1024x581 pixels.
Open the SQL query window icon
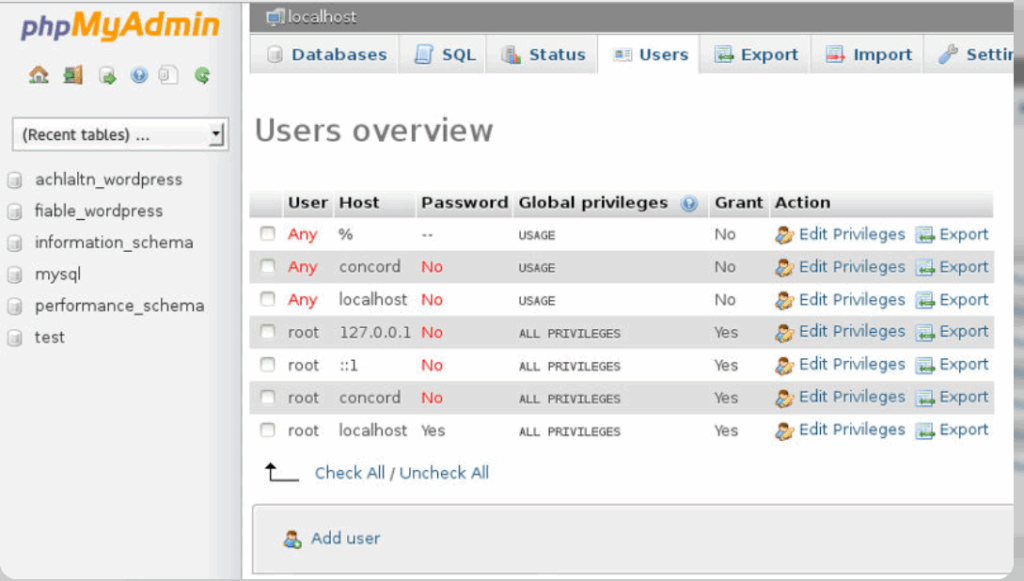106,74
